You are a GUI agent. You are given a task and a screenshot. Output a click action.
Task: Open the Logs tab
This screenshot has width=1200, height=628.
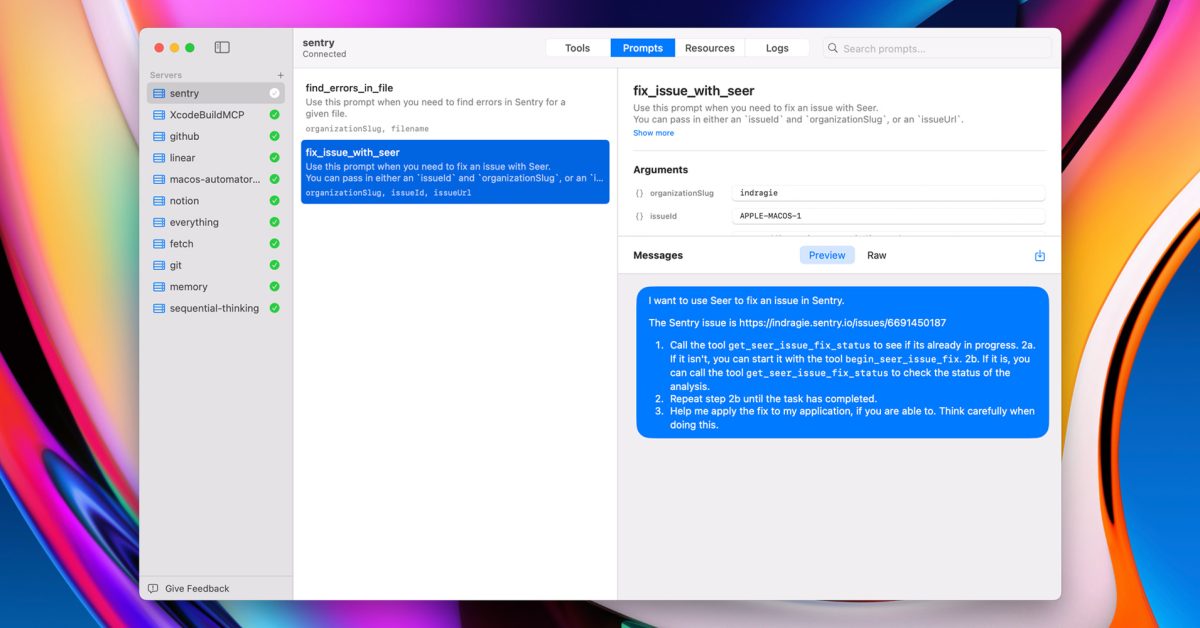click(777, 48)
